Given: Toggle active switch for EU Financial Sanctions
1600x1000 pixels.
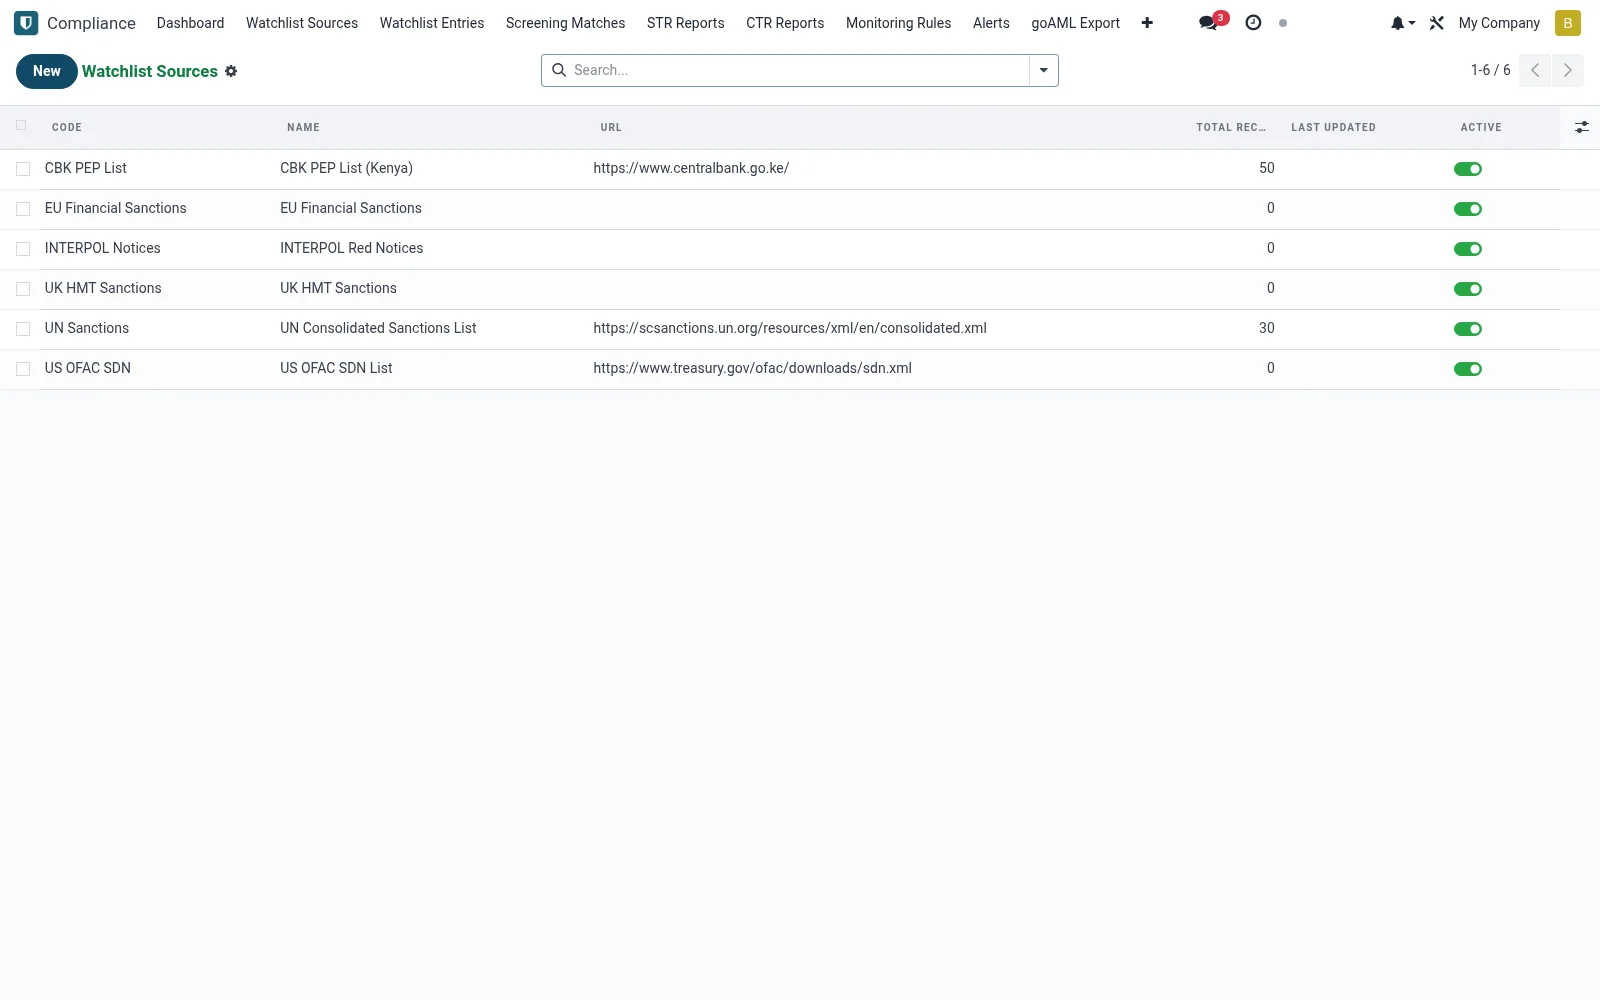Looking at the screenshot, I should [x=1468, y=209].
